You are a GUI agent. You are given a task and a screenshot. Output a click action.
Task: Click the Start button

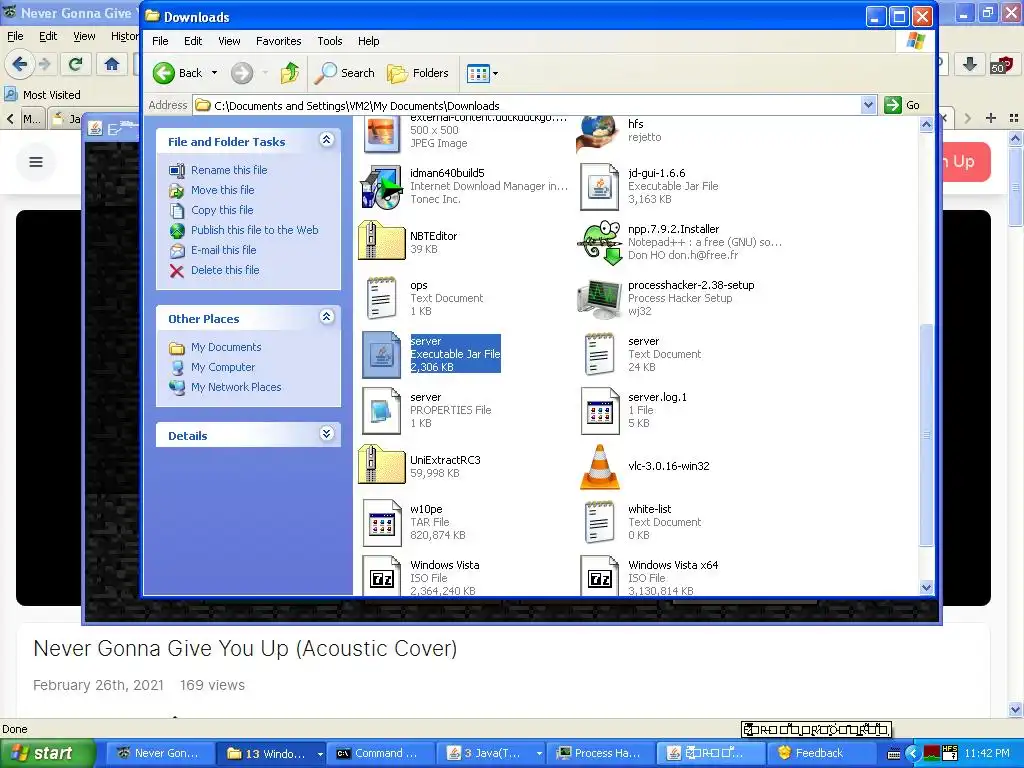coord(46,753)
